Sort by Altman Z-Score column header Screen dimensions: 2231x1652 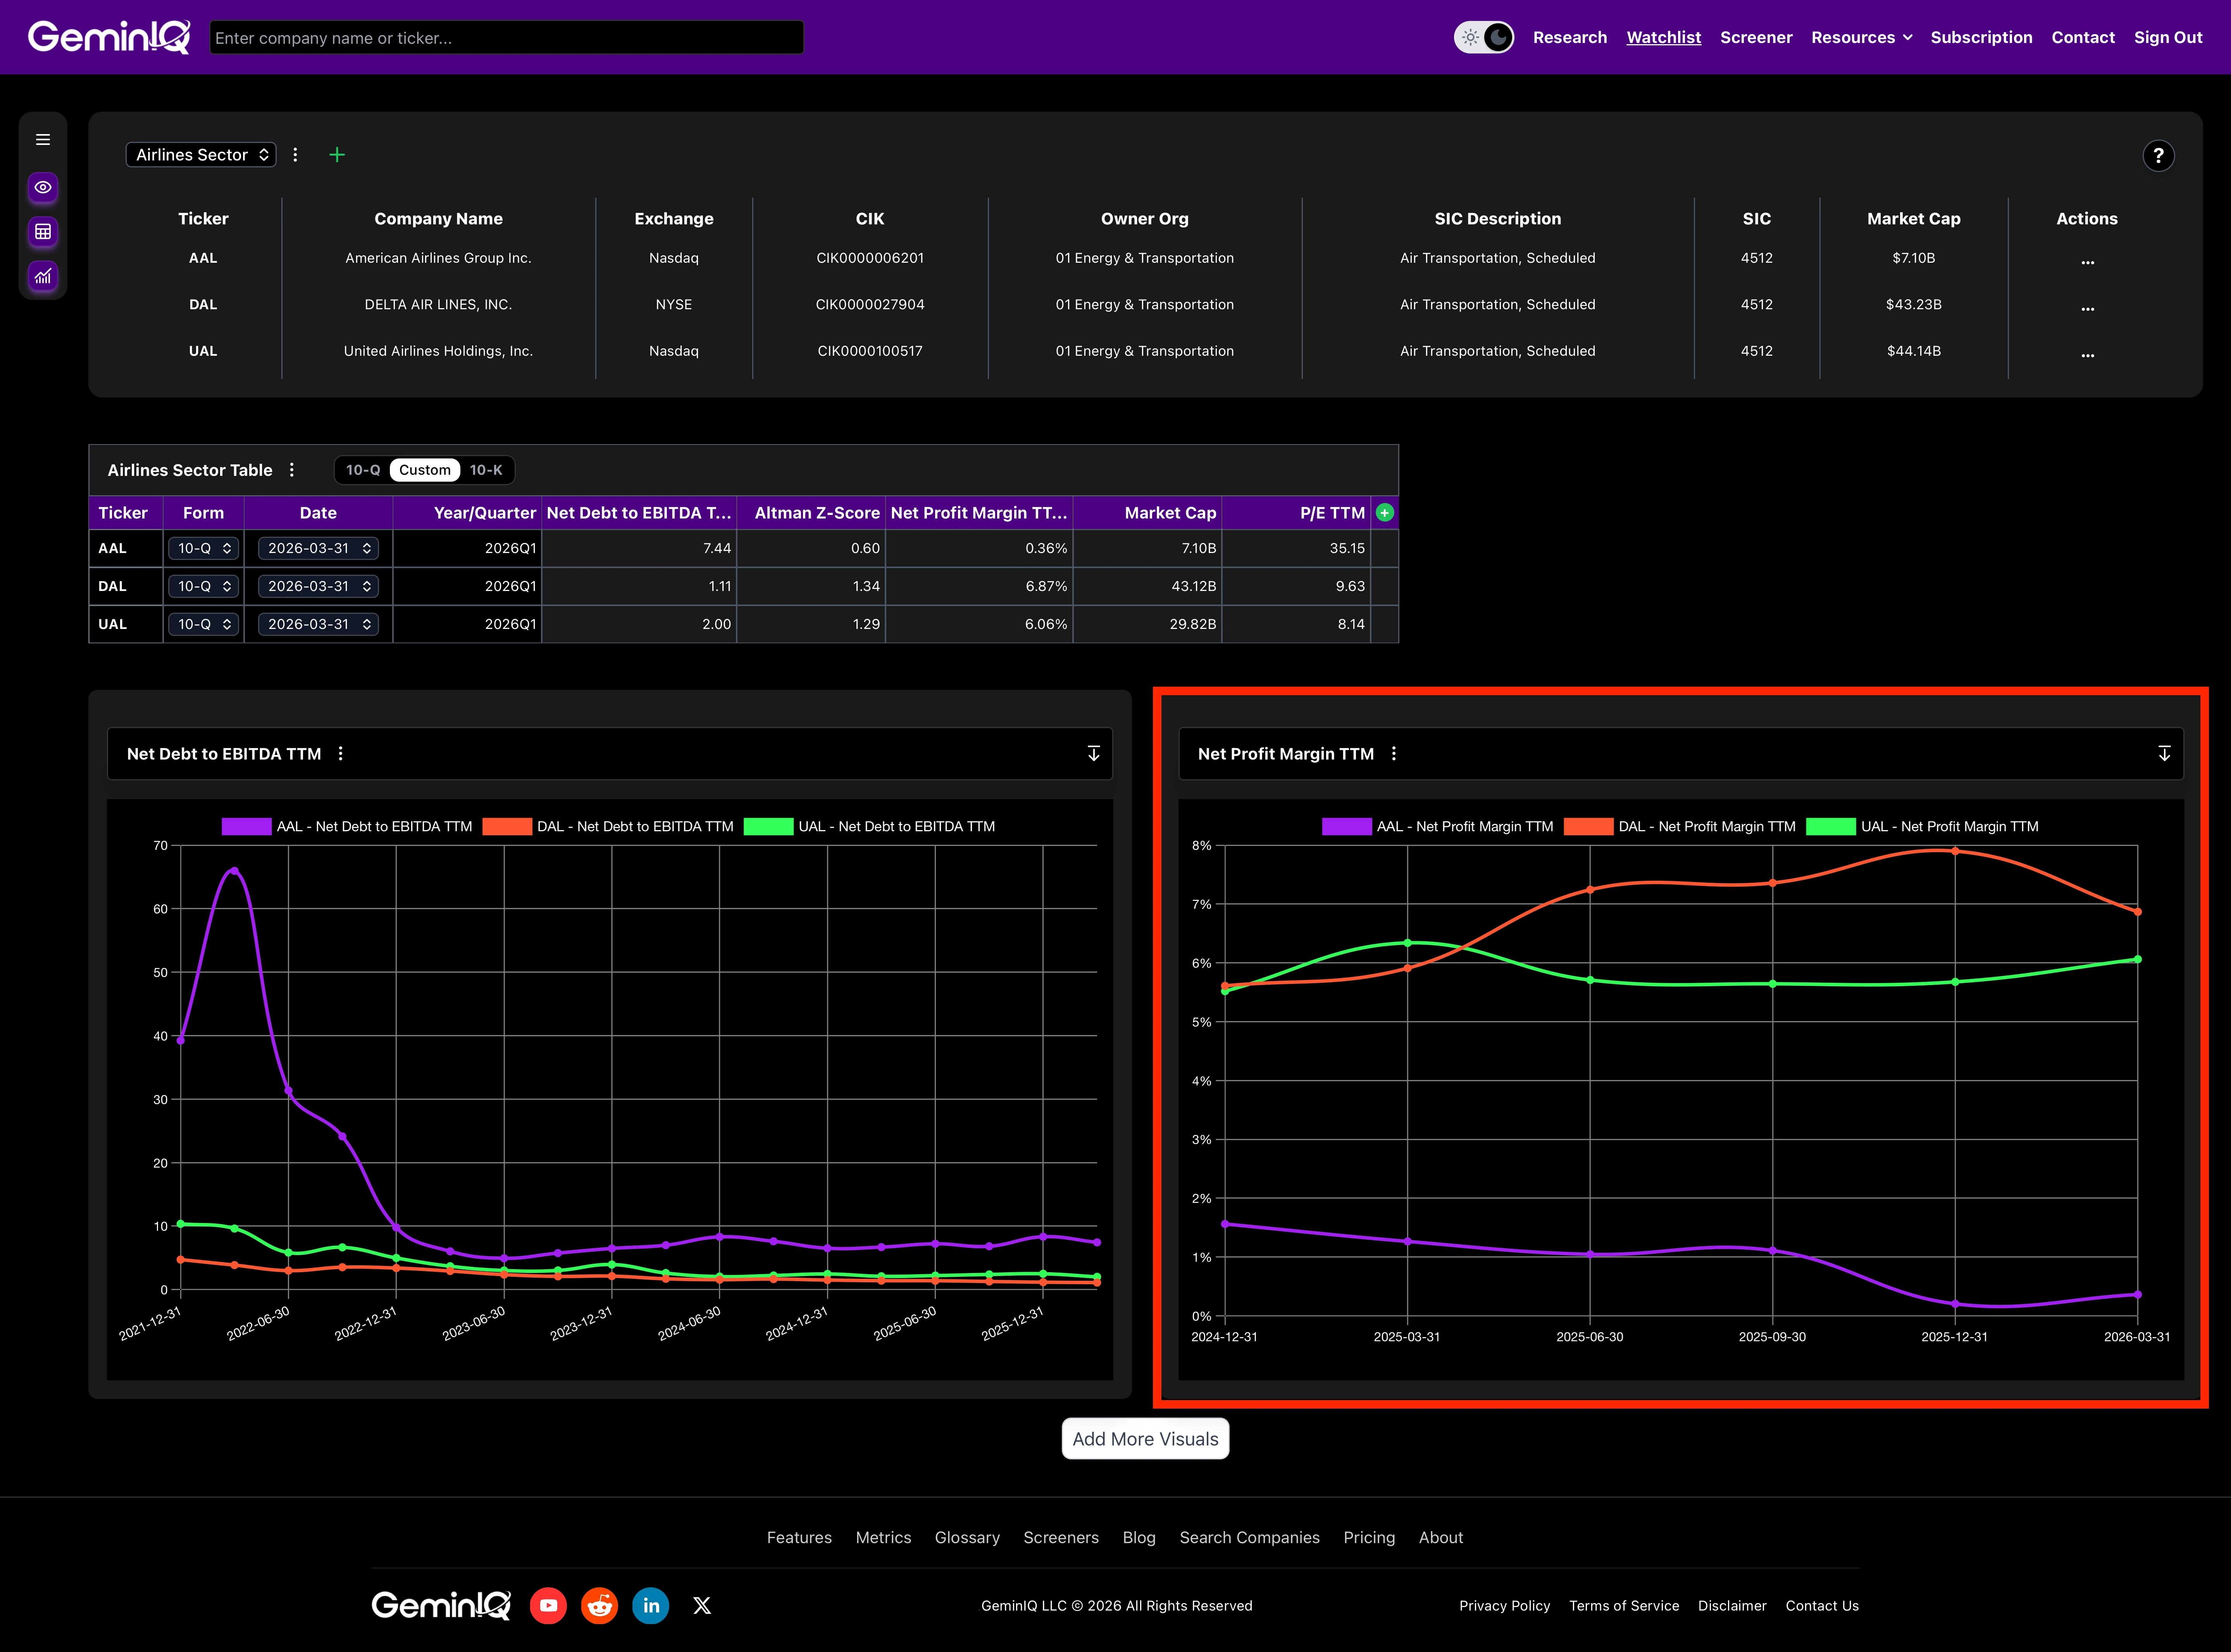(x=811, y=513)
